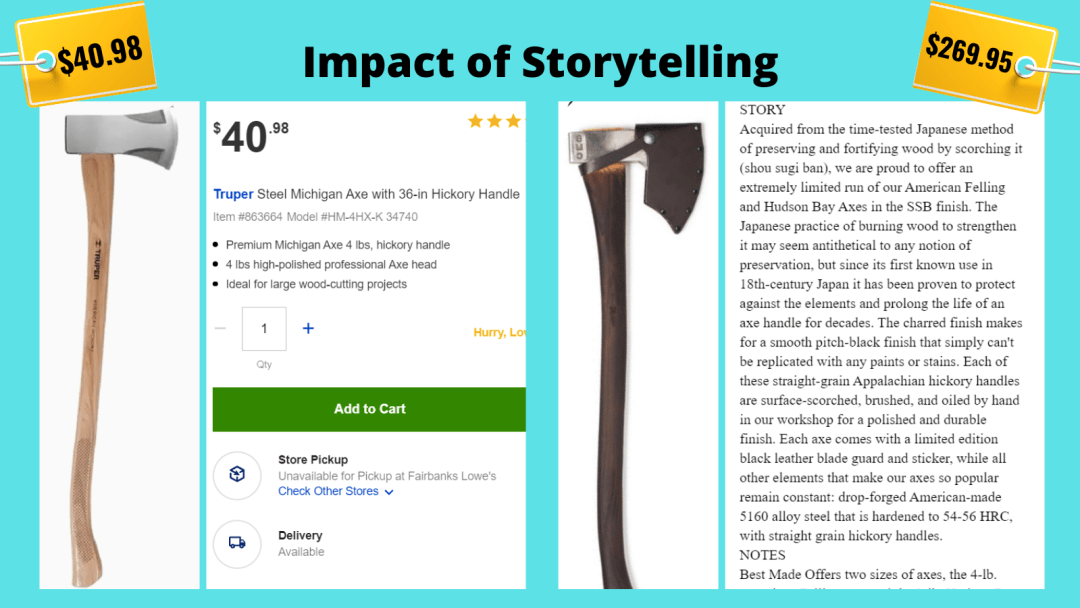Click the STORY section heading

(x=762, y=109)
